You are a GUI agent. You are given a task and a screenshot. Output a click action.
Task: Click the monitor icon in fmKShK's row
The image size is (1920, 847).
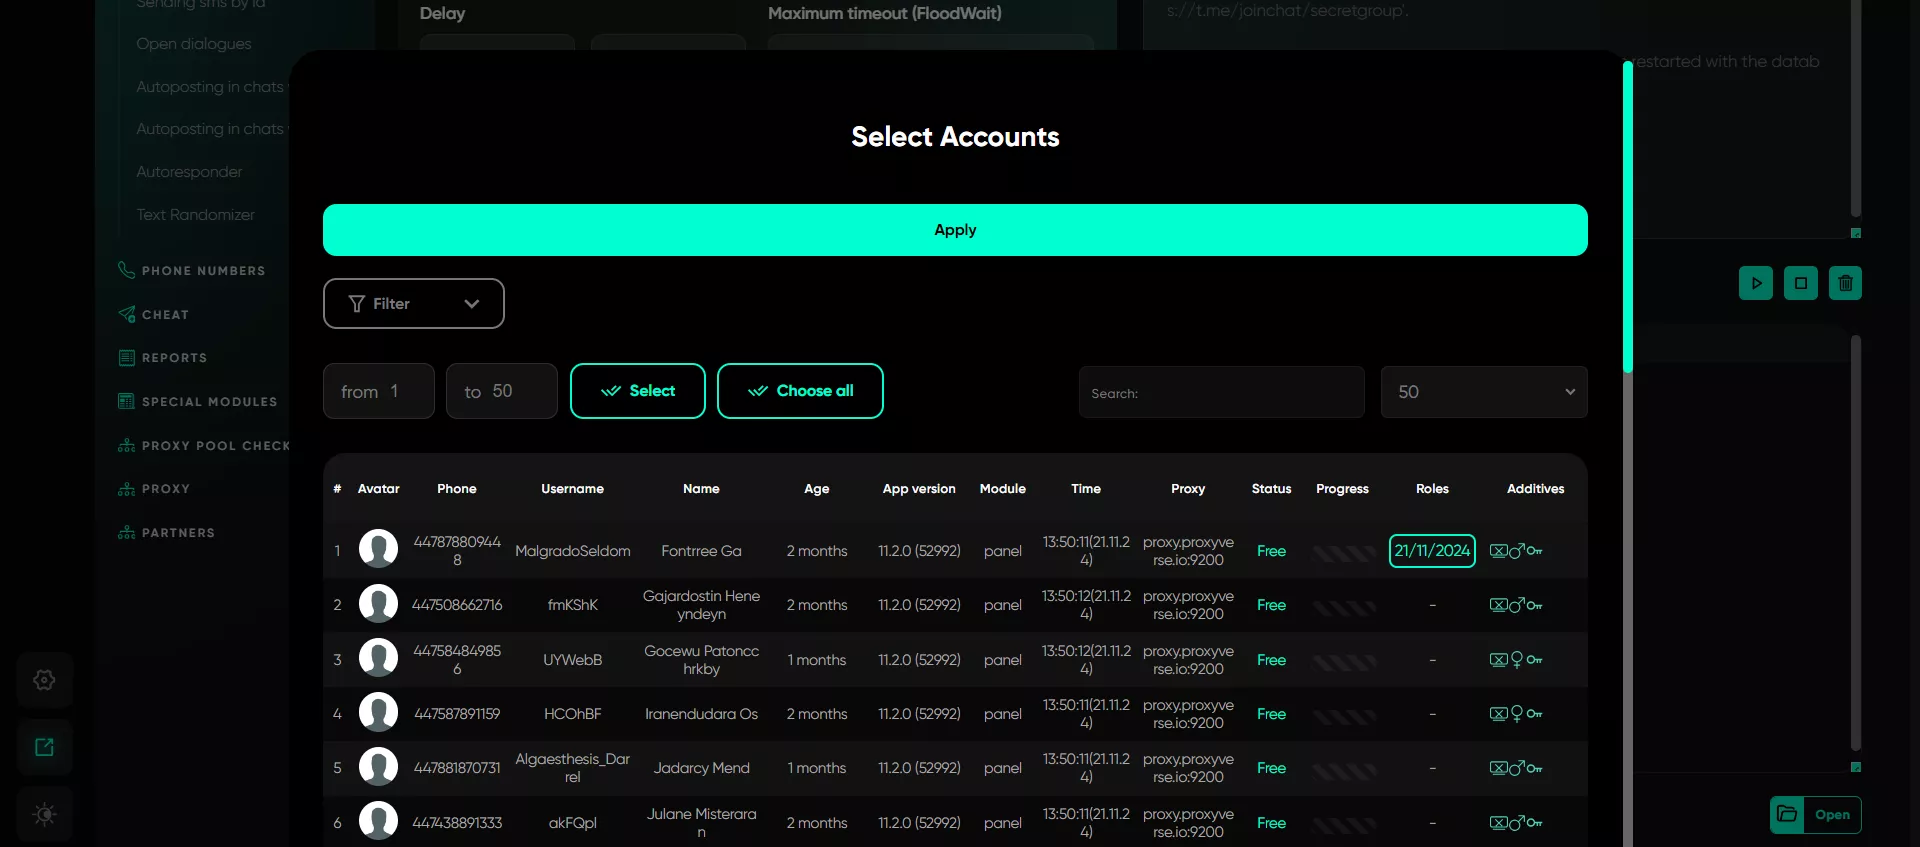click(x=1498, y=605)
